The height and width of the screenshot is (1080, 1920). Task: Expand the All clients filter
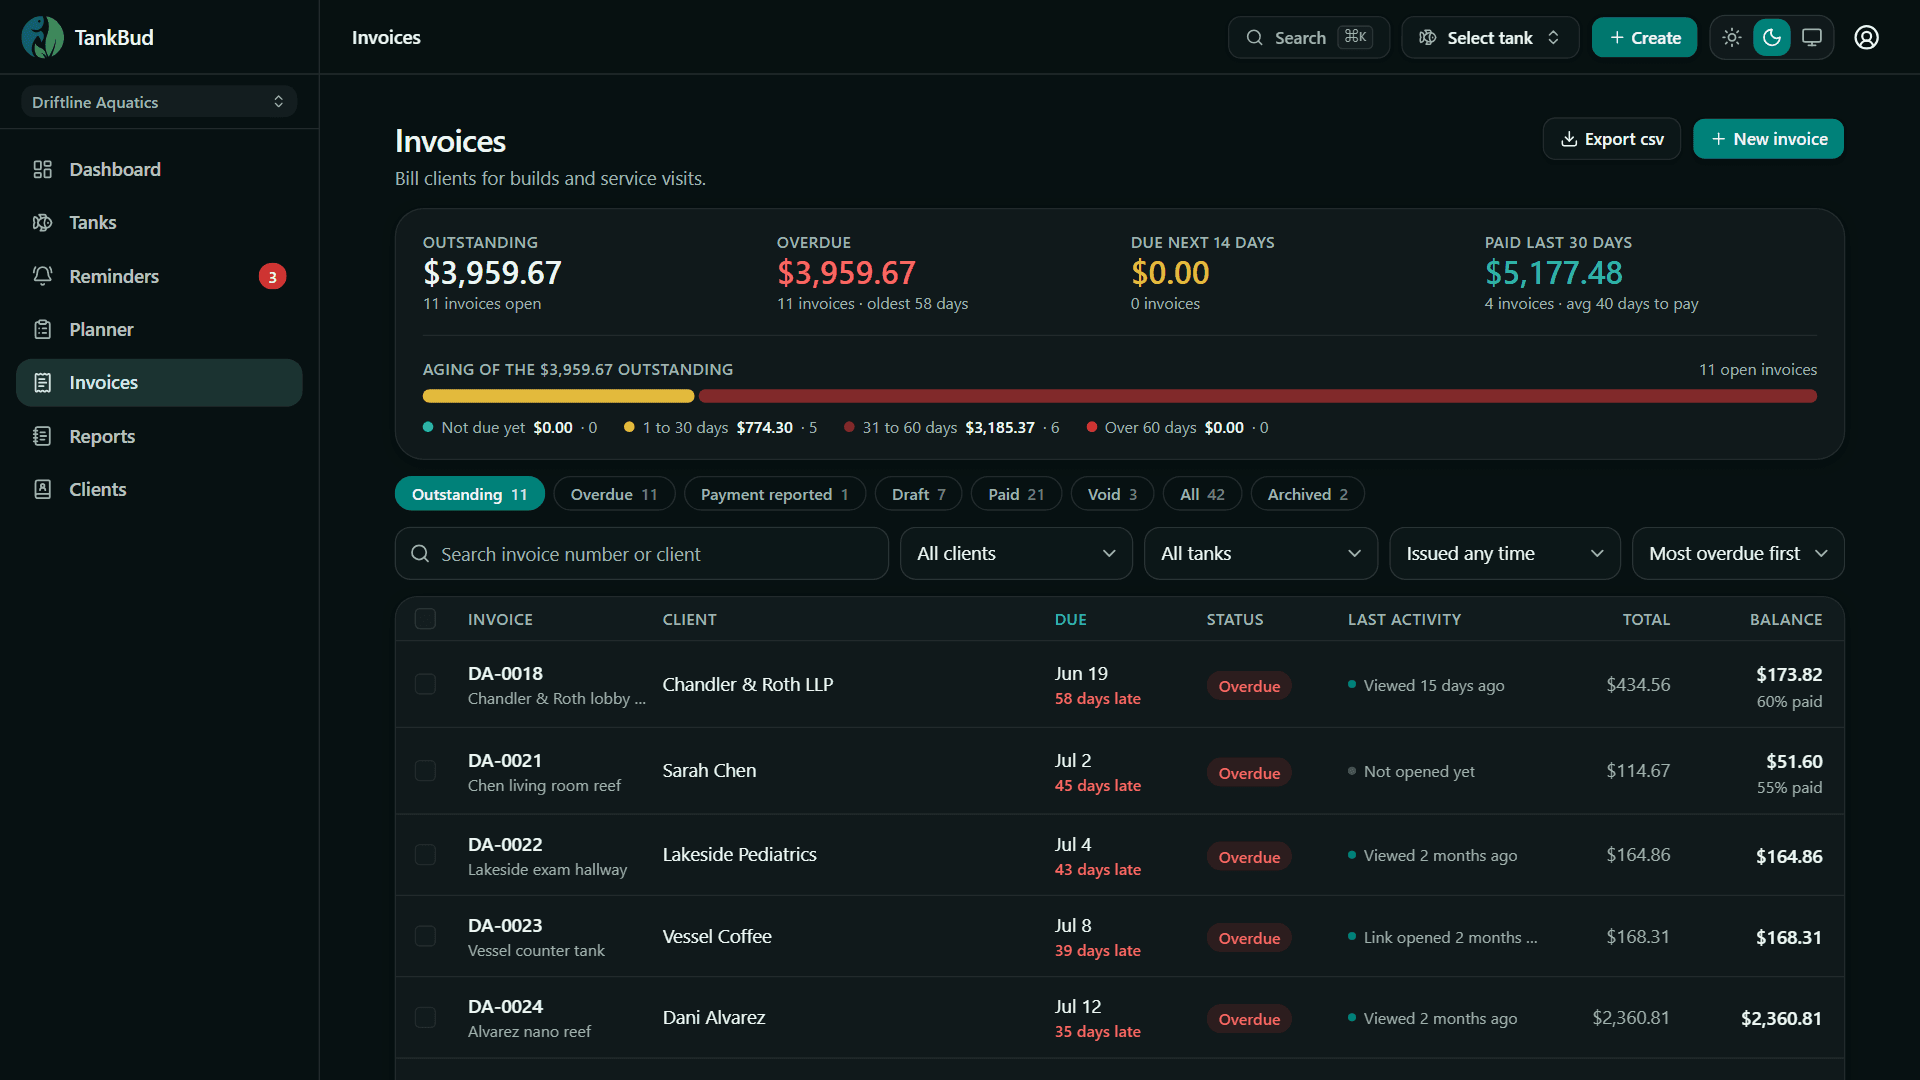click(1016, 554)
